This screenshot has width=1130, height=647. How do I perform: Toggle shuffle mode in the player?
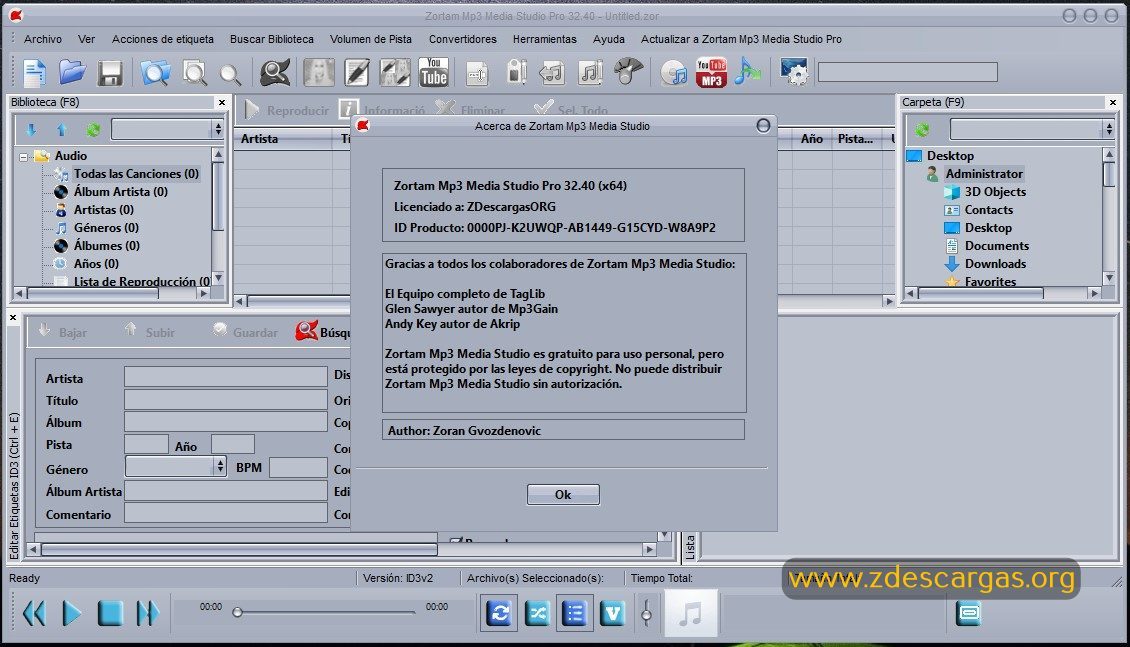click(537, 613)
